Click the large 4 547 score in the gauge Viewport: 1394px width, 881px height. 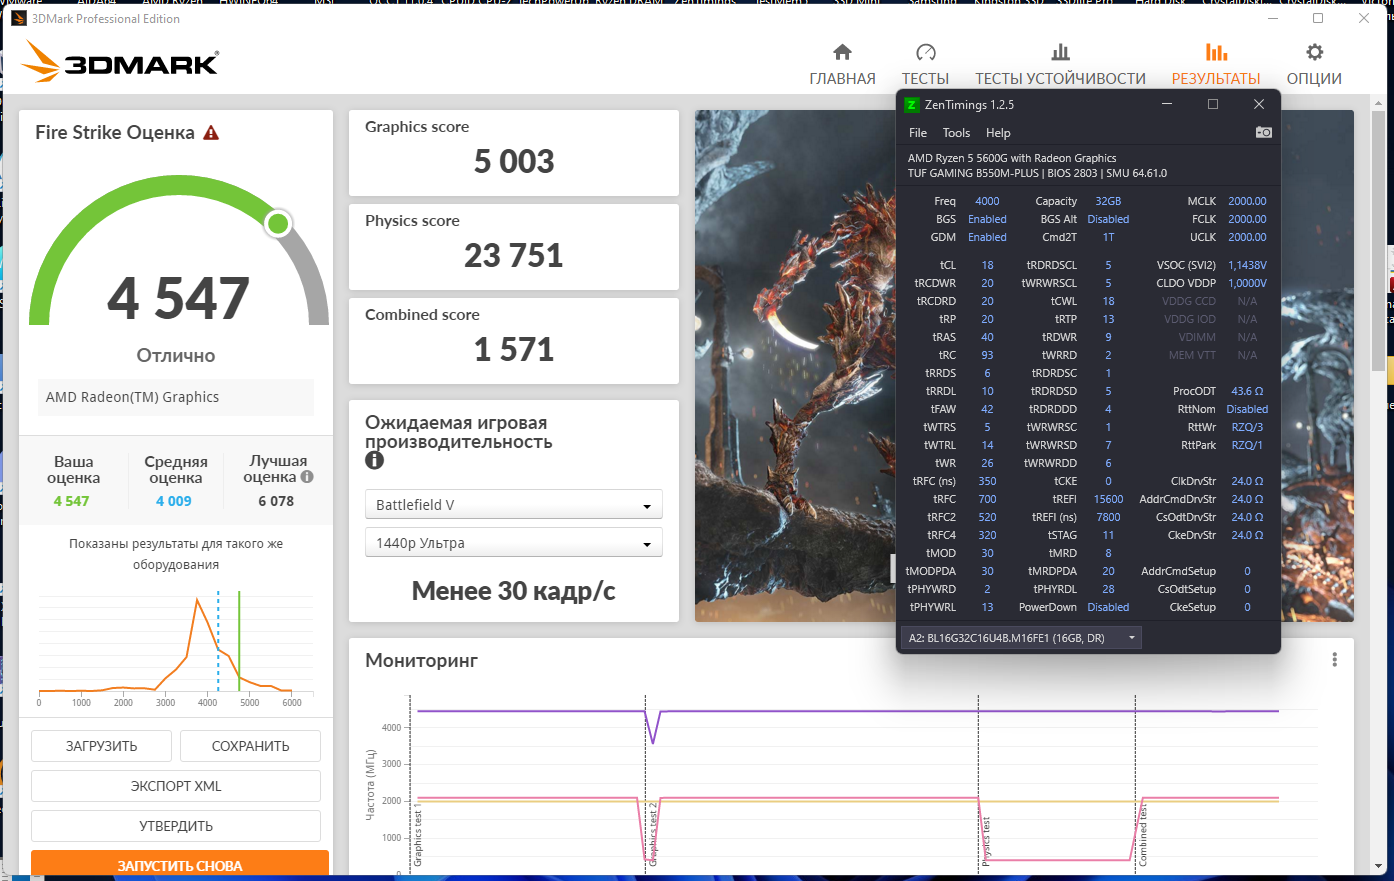[x=178, y=298]
